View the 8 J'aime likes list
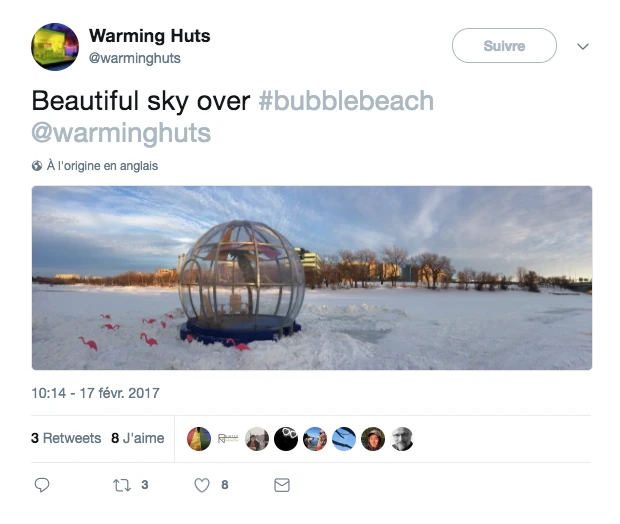The height and width of the screenshot is (524, 620). (x=138, y=438)
